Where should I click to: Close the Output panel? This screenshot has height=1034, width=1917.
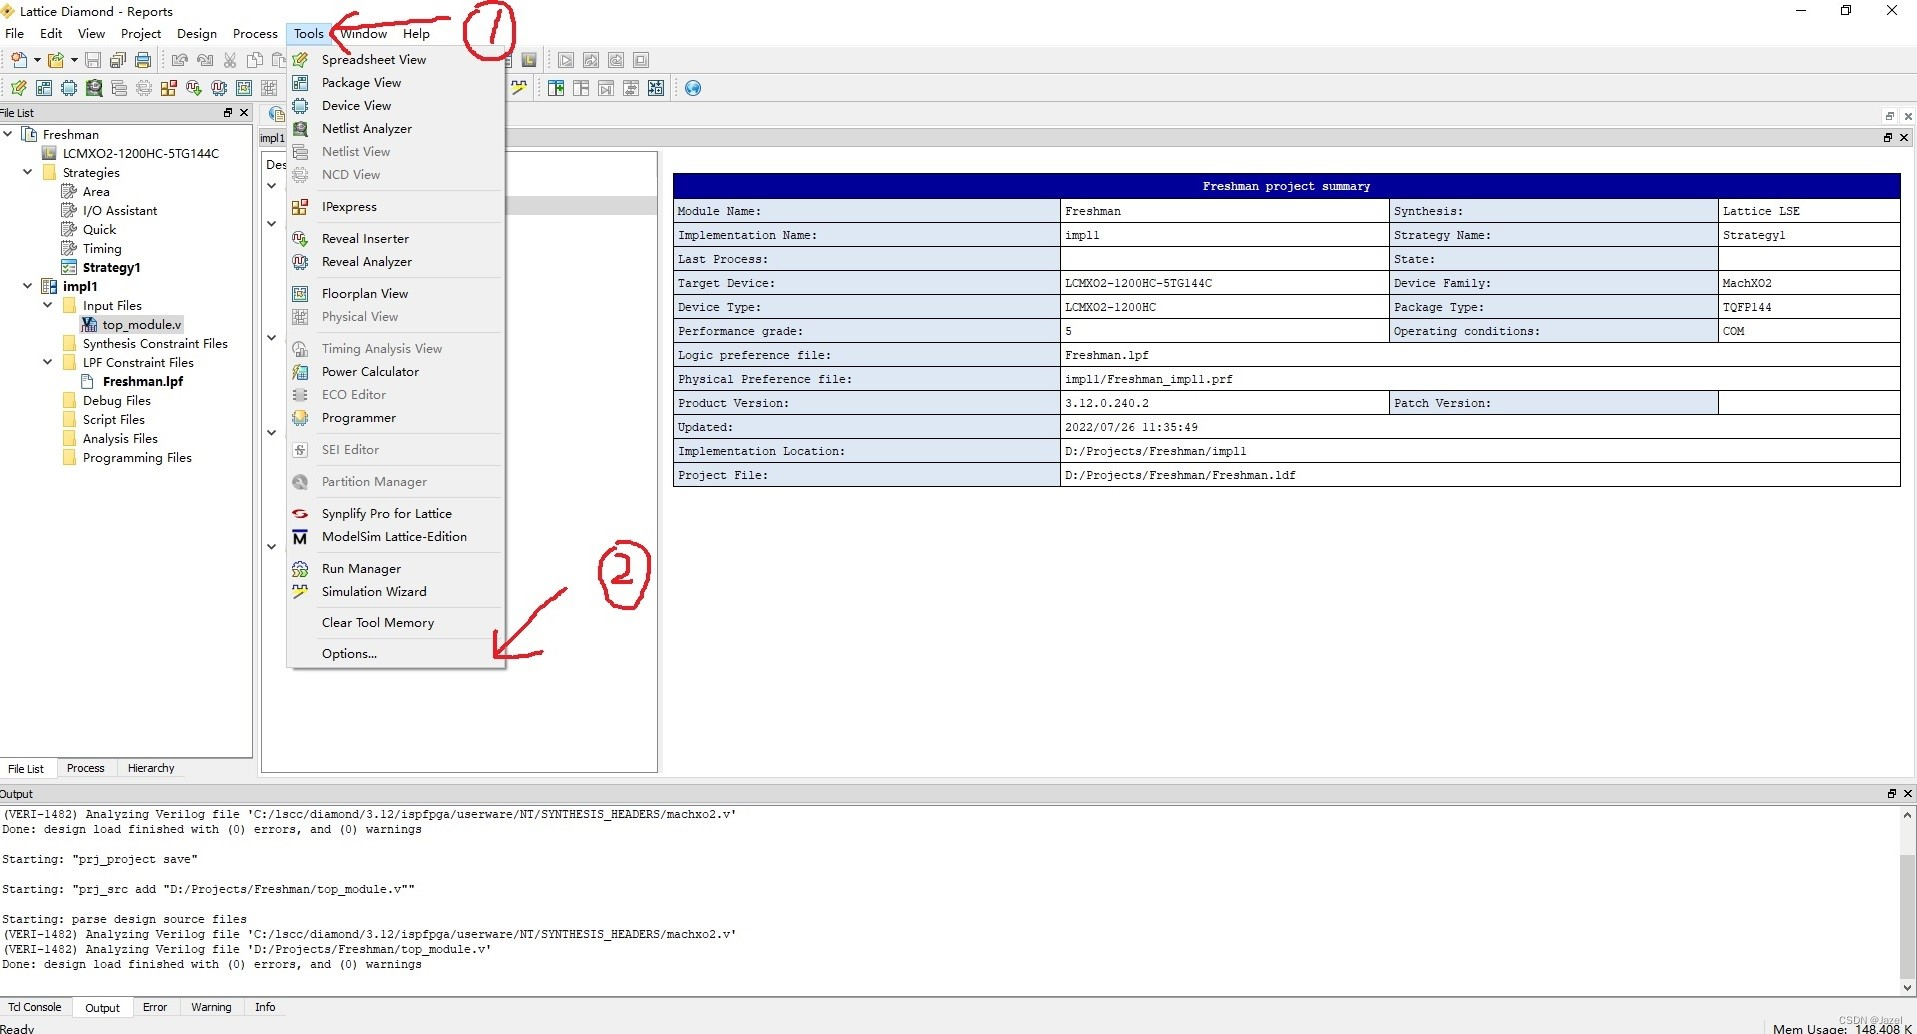(x=1908, y=793)
